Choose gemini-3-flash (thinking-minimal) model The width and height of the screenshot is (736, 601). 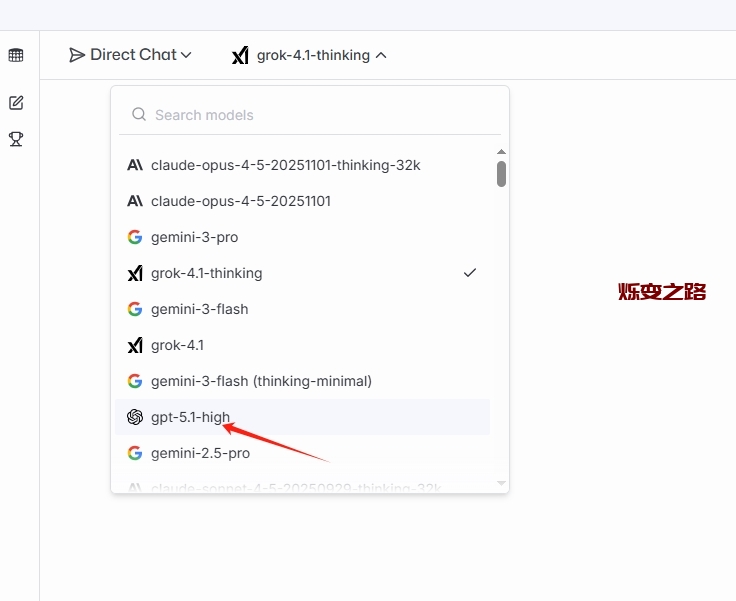[261, 381]
